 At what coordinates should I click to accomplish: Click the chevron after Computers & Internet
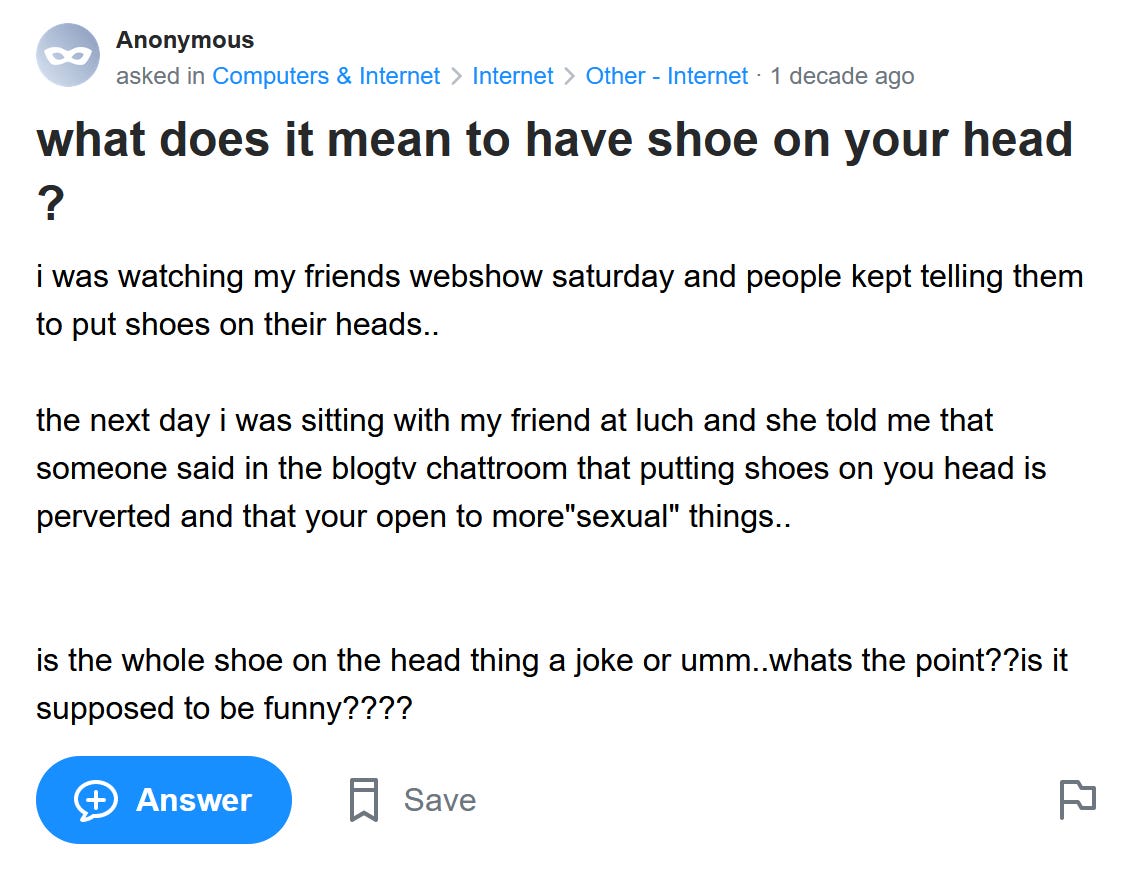[456, 76]
